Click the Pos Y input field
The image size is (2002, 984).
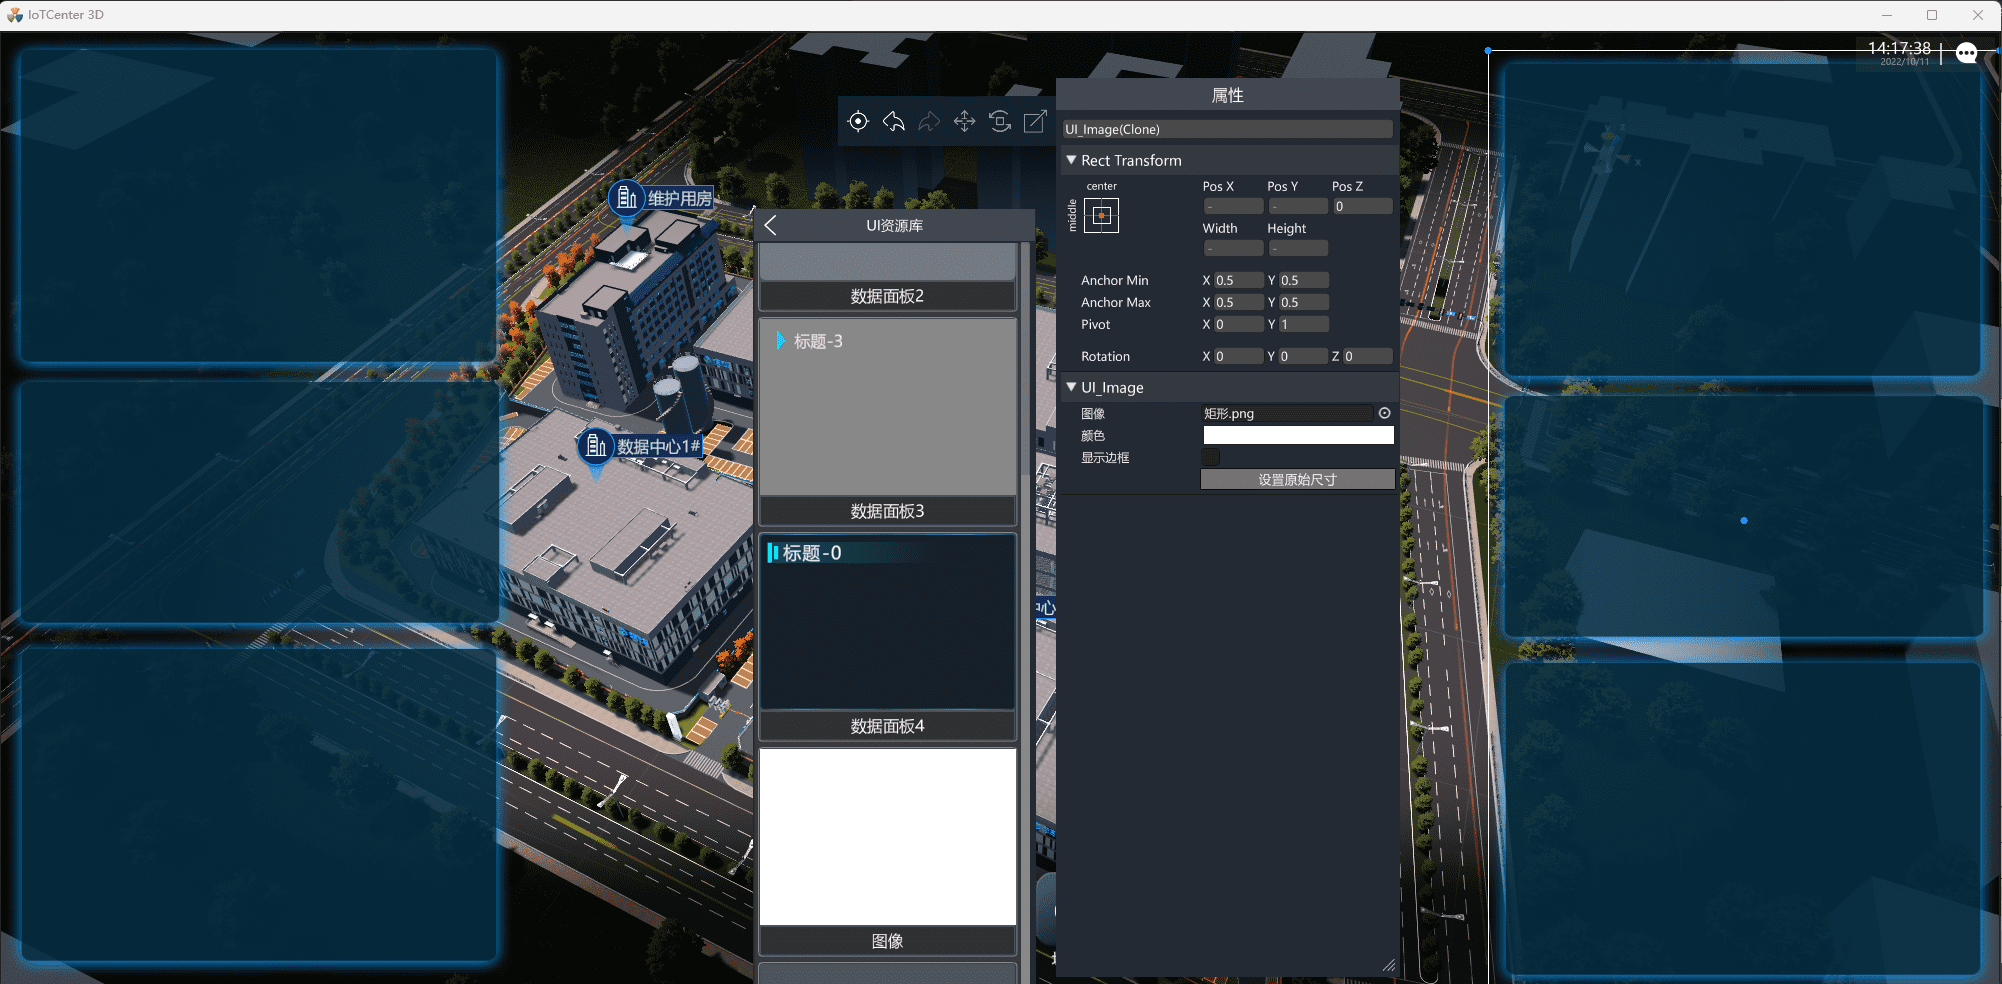click(1298, 206)
